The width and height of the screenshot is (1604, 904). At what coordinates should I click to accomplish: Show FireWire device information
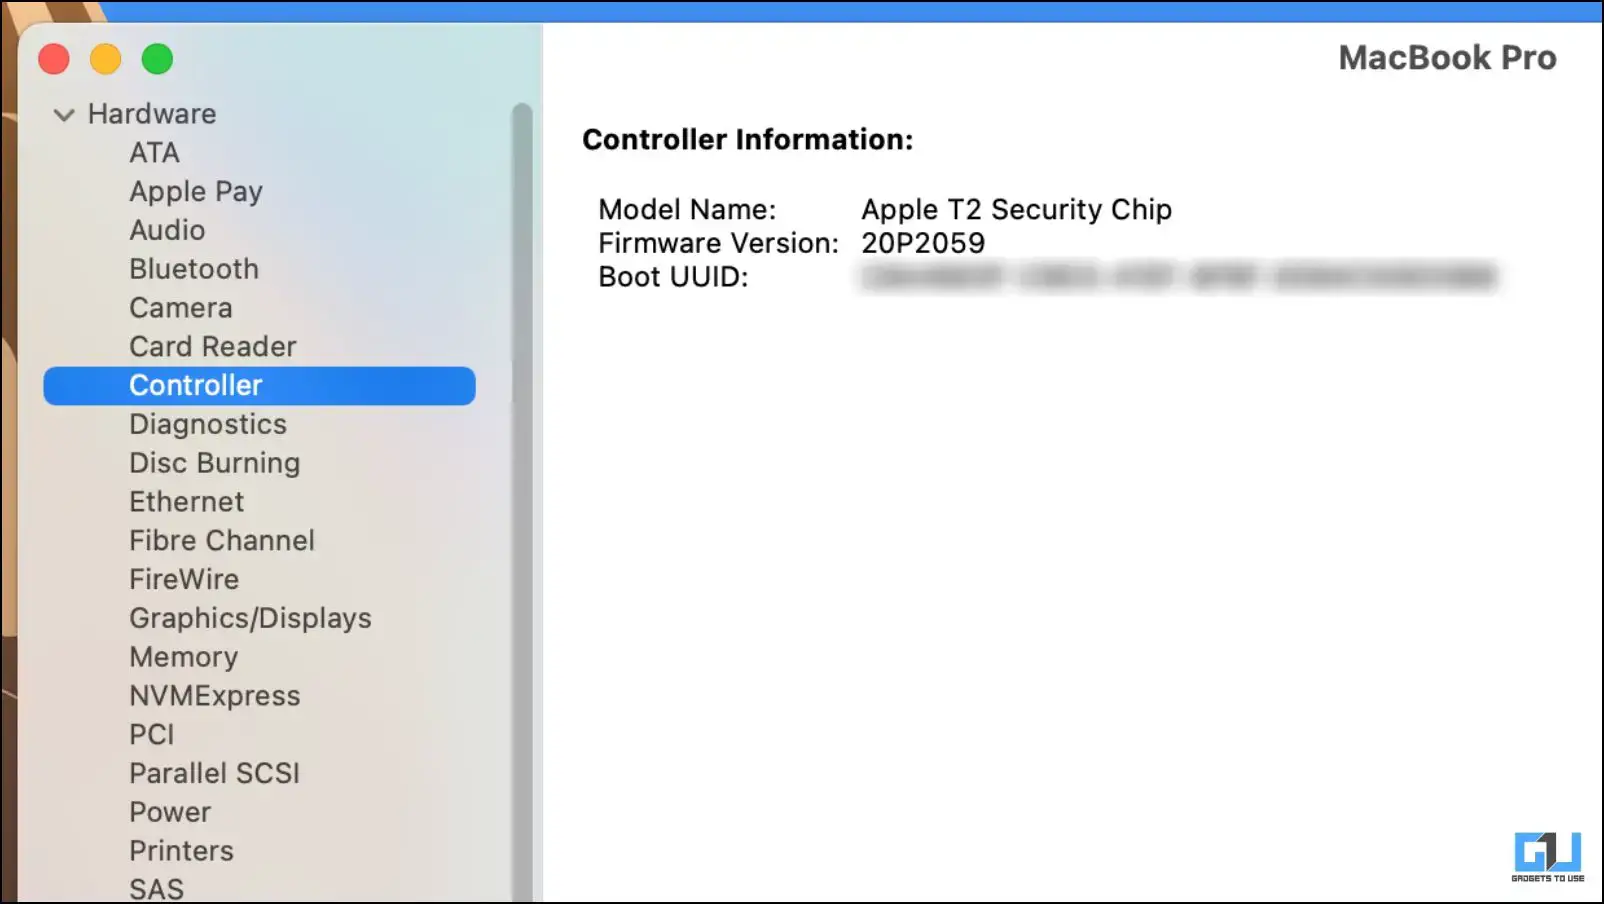click(184, 580)
